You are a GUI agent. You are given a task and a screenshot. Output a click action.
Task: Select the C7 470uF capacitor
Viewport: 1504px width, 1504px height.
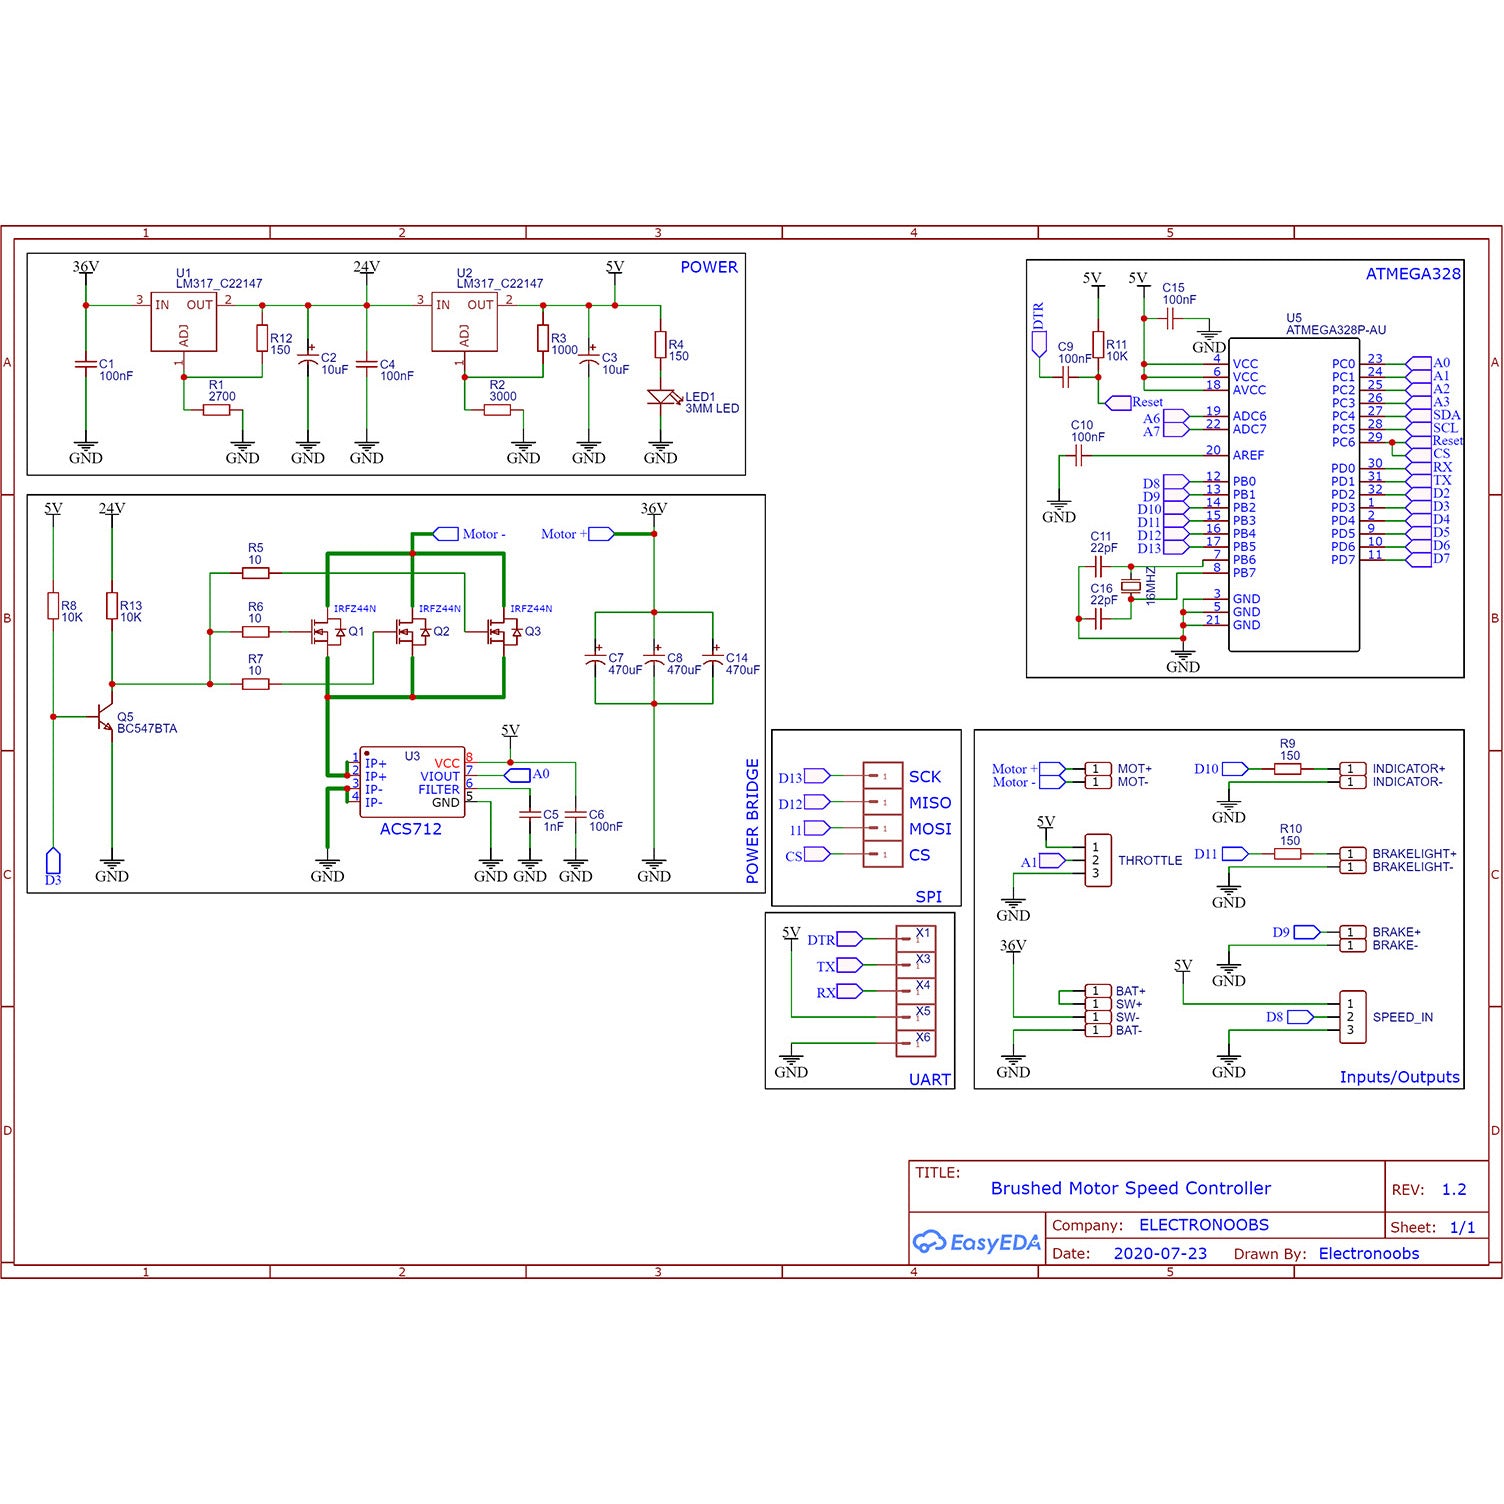595,660
